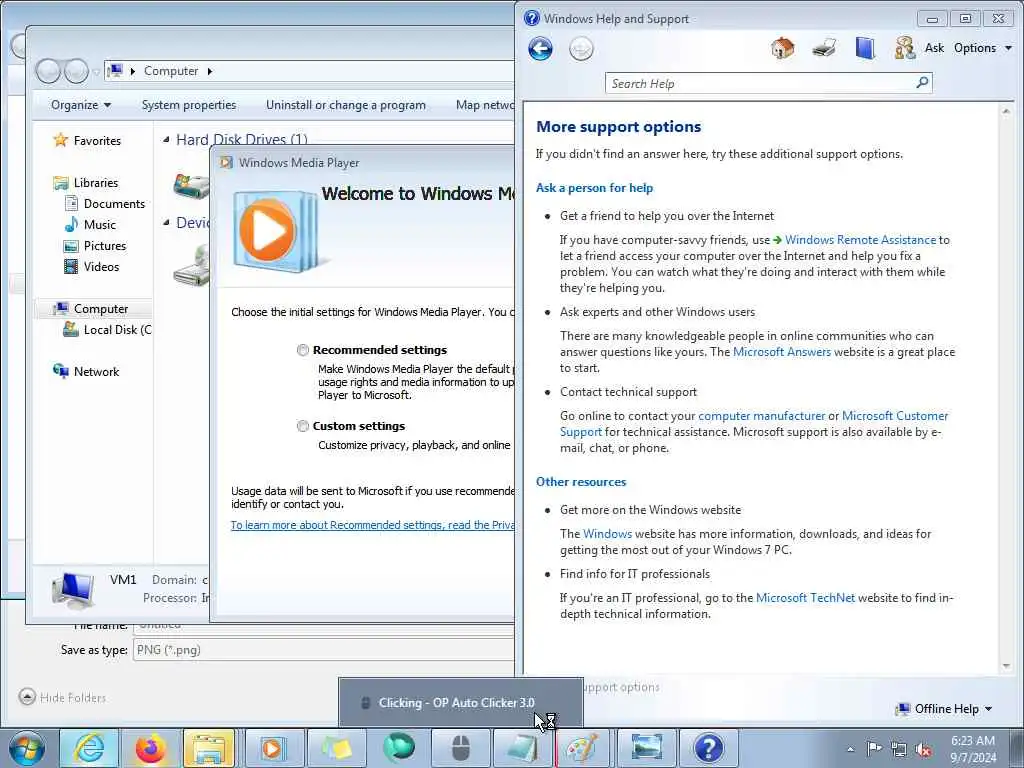Open Microsoft TechNet link
The width and height of the screenshot is (1024, 768).
pos(805,598)
